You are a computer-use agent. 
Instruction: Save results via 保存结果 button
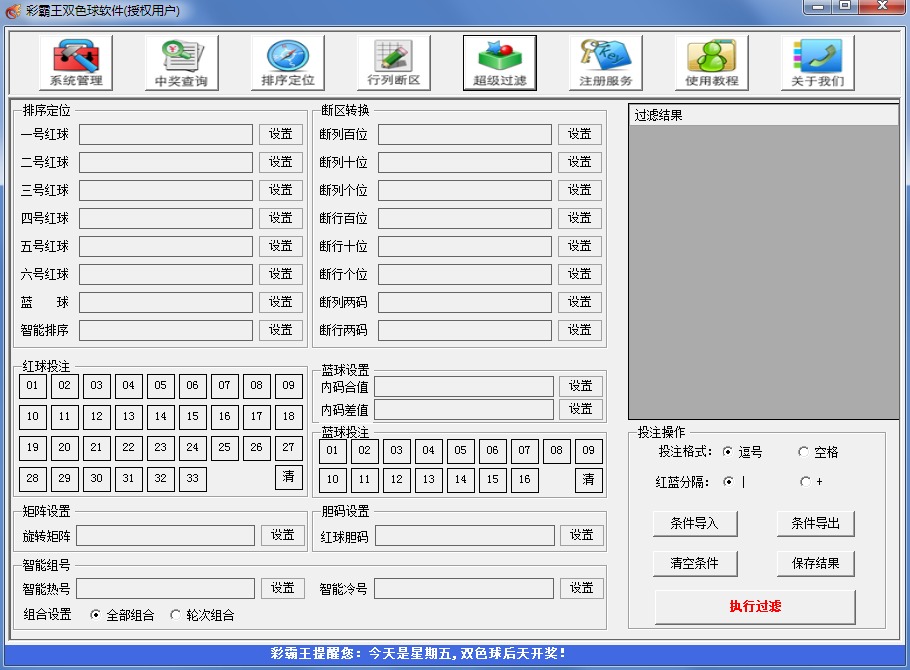(815, 563)
